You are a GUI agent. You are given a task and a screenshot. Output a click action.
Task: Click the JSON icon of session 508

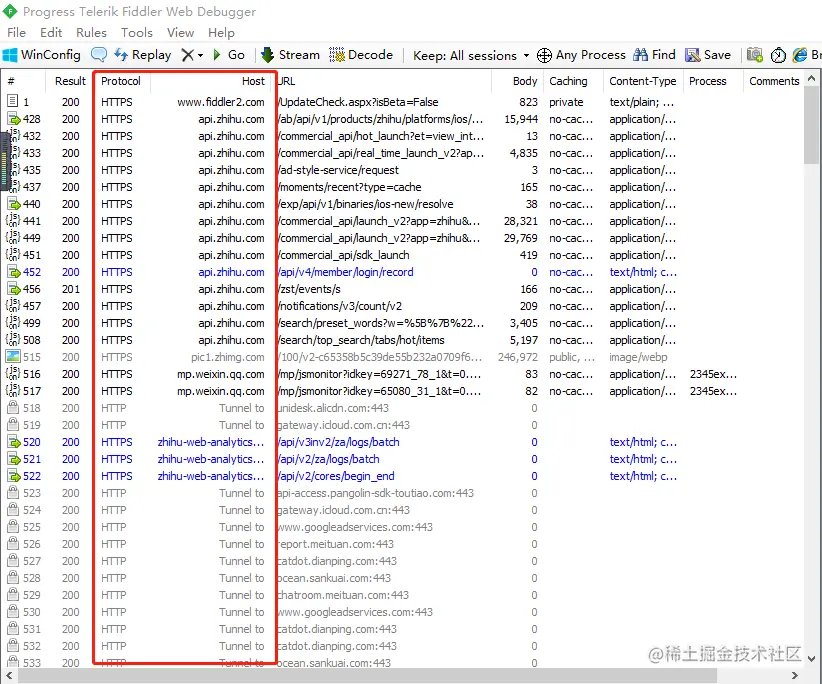pyautogui.click(x=13, y=340)
